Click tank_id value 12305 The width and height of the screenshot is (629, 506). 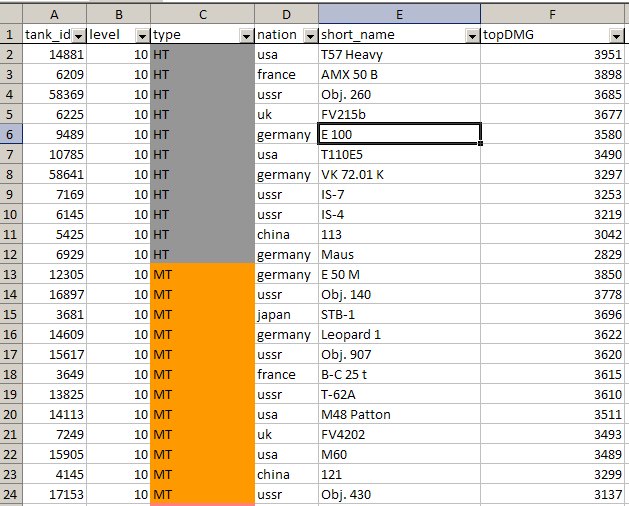(x=55, y=274)
